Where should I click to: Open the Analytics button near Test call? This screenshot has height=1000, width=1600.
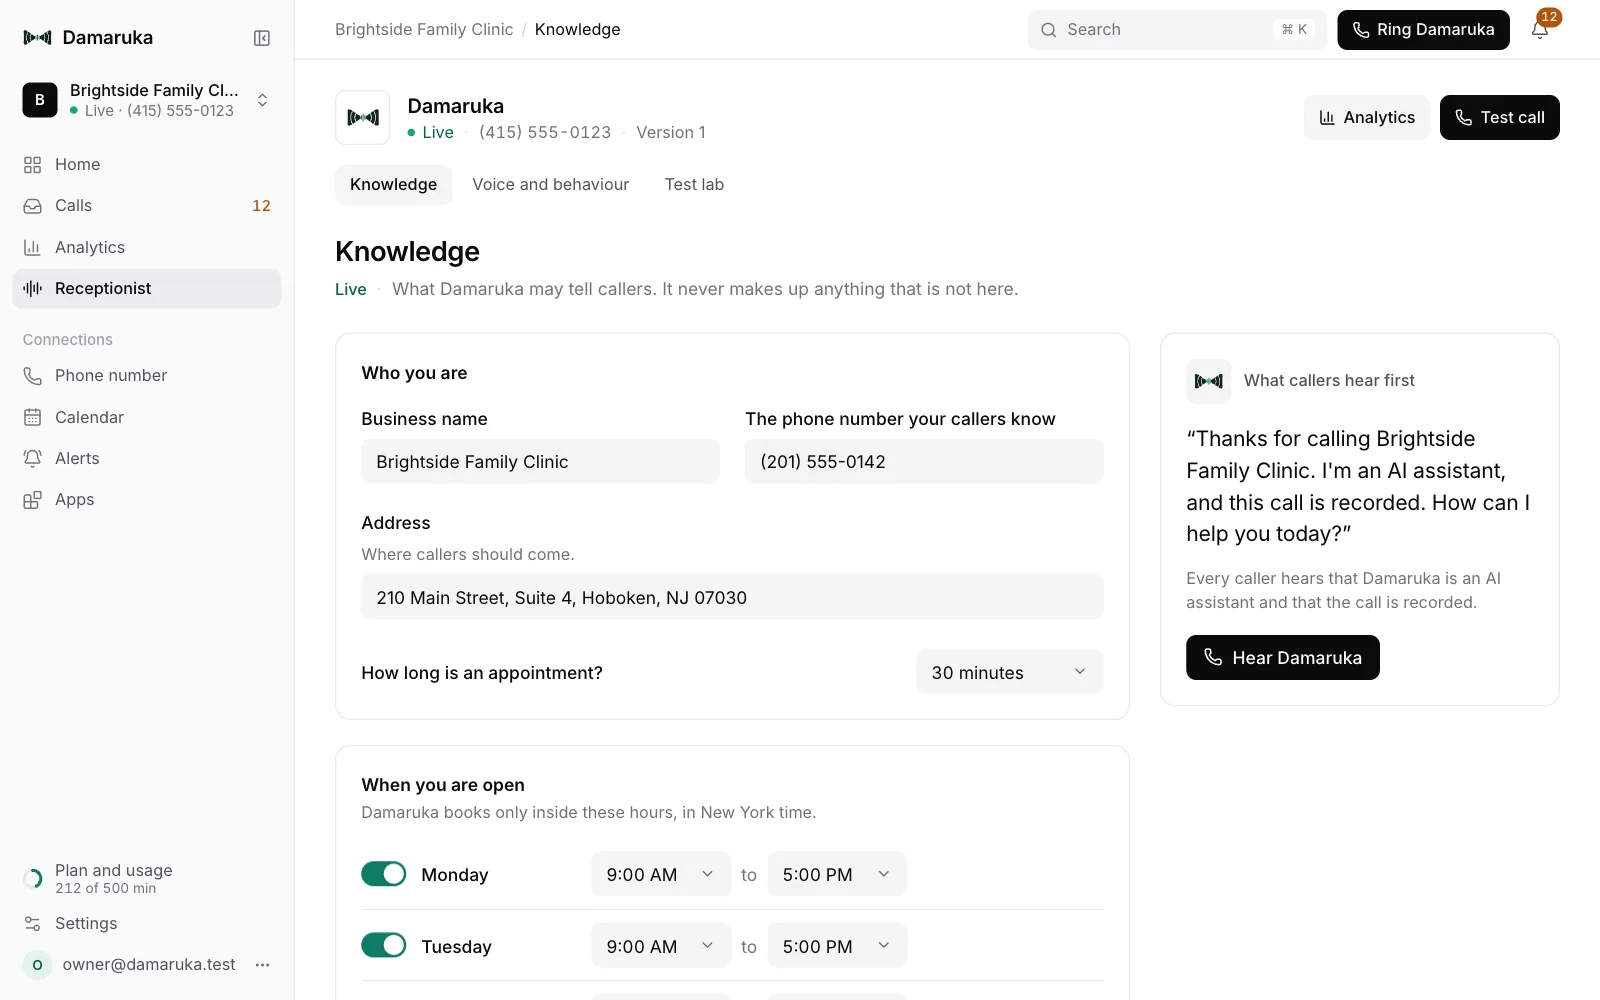point(1367,118)
